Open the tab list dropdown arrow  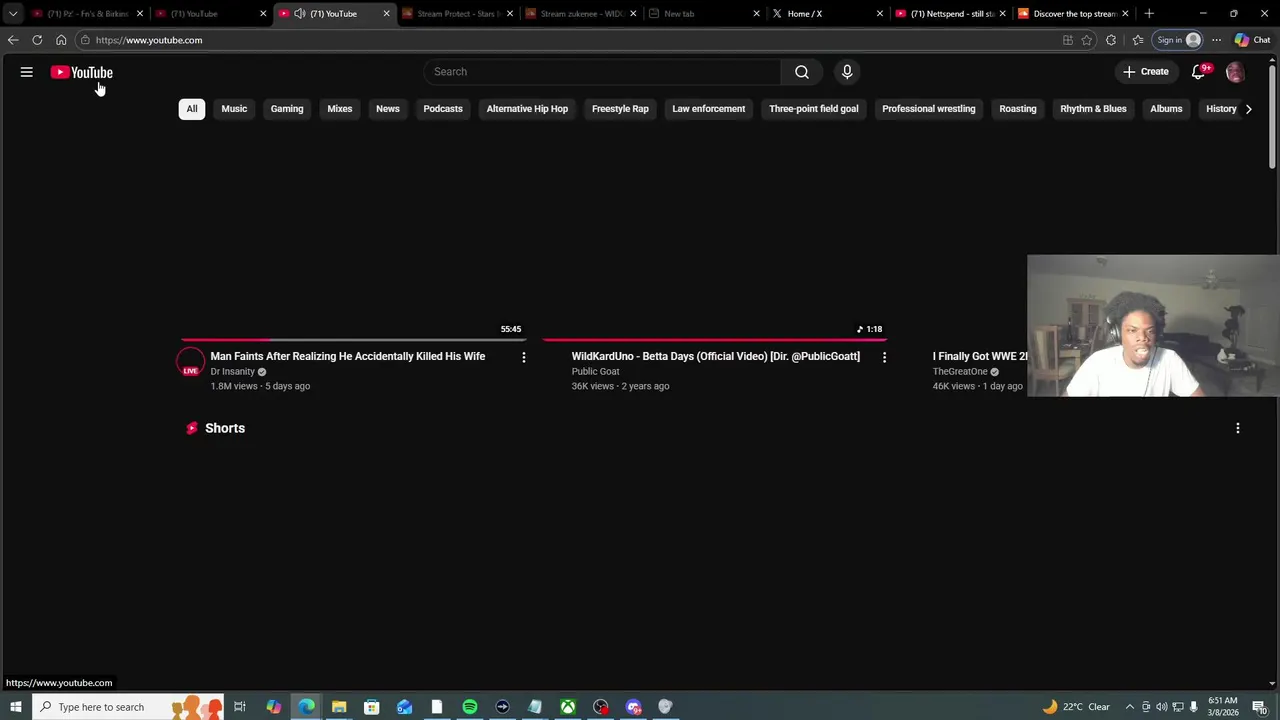point(13,14)
